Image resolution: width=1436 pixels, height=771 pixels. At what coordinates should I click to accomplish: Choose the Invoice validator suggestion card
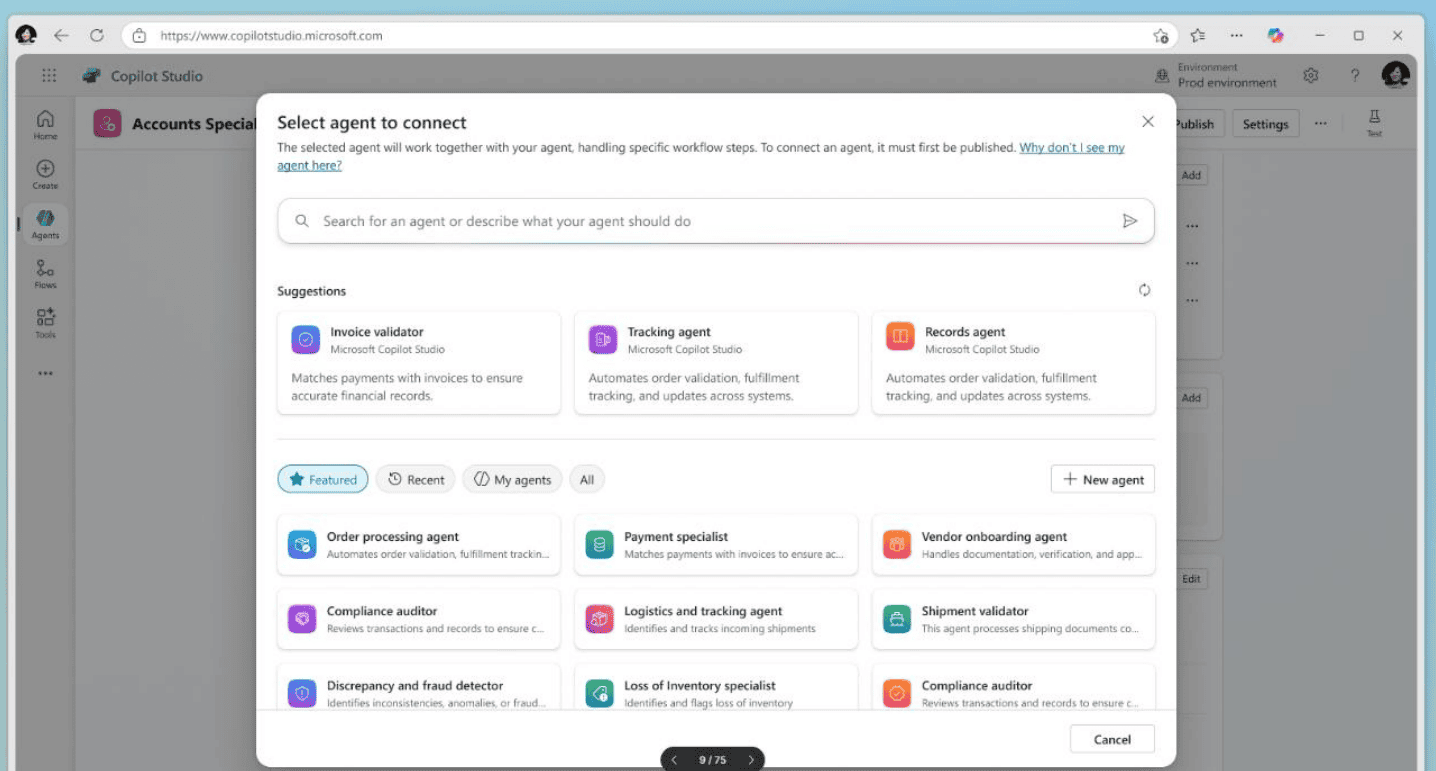419,362
